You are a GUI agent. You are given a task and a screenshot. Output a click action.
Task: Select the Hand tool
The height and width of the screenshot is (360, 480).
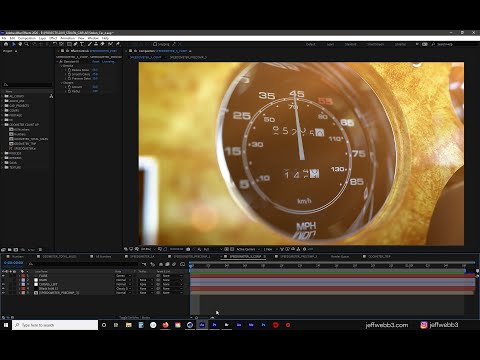pyautogui.click(x=20, y=44)
